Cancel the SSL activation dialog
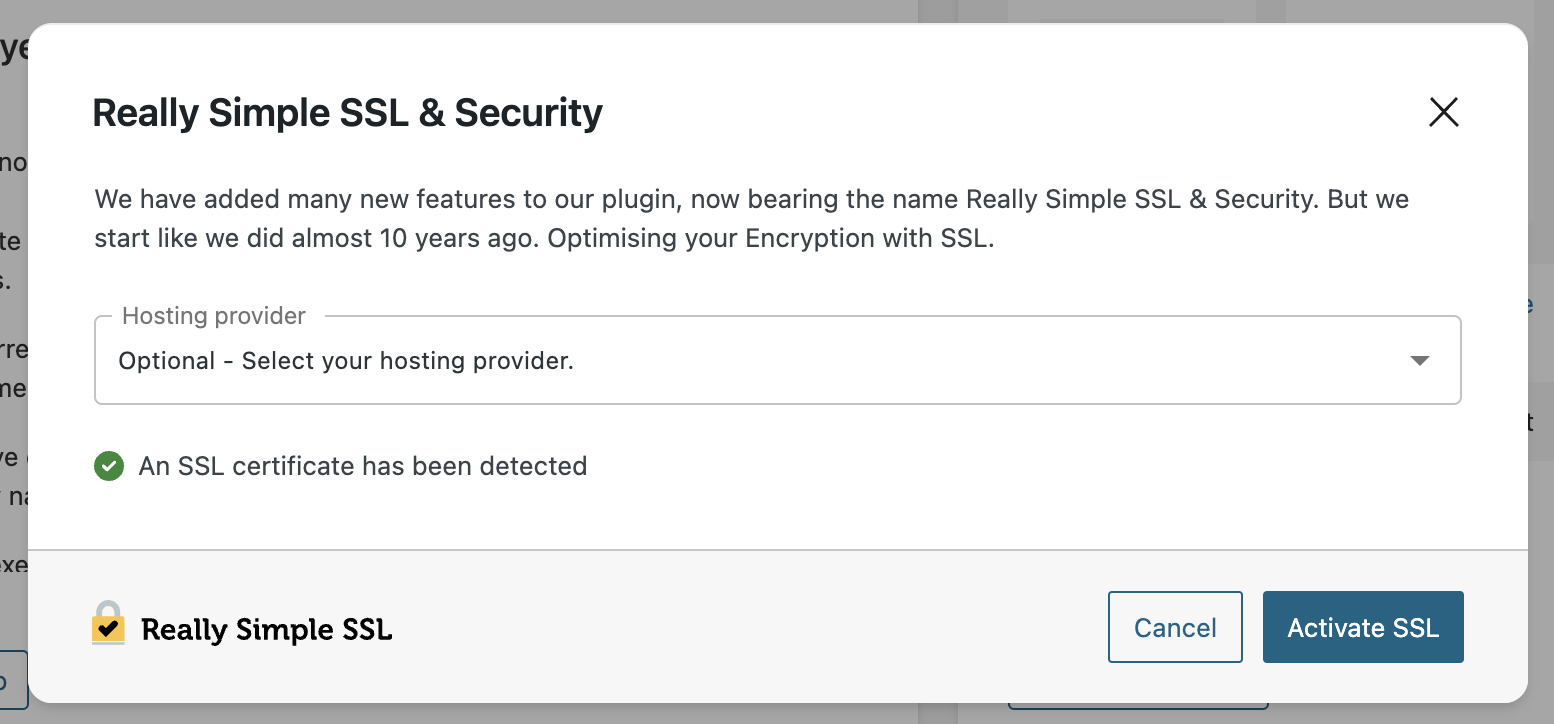 coord(1175,627)
